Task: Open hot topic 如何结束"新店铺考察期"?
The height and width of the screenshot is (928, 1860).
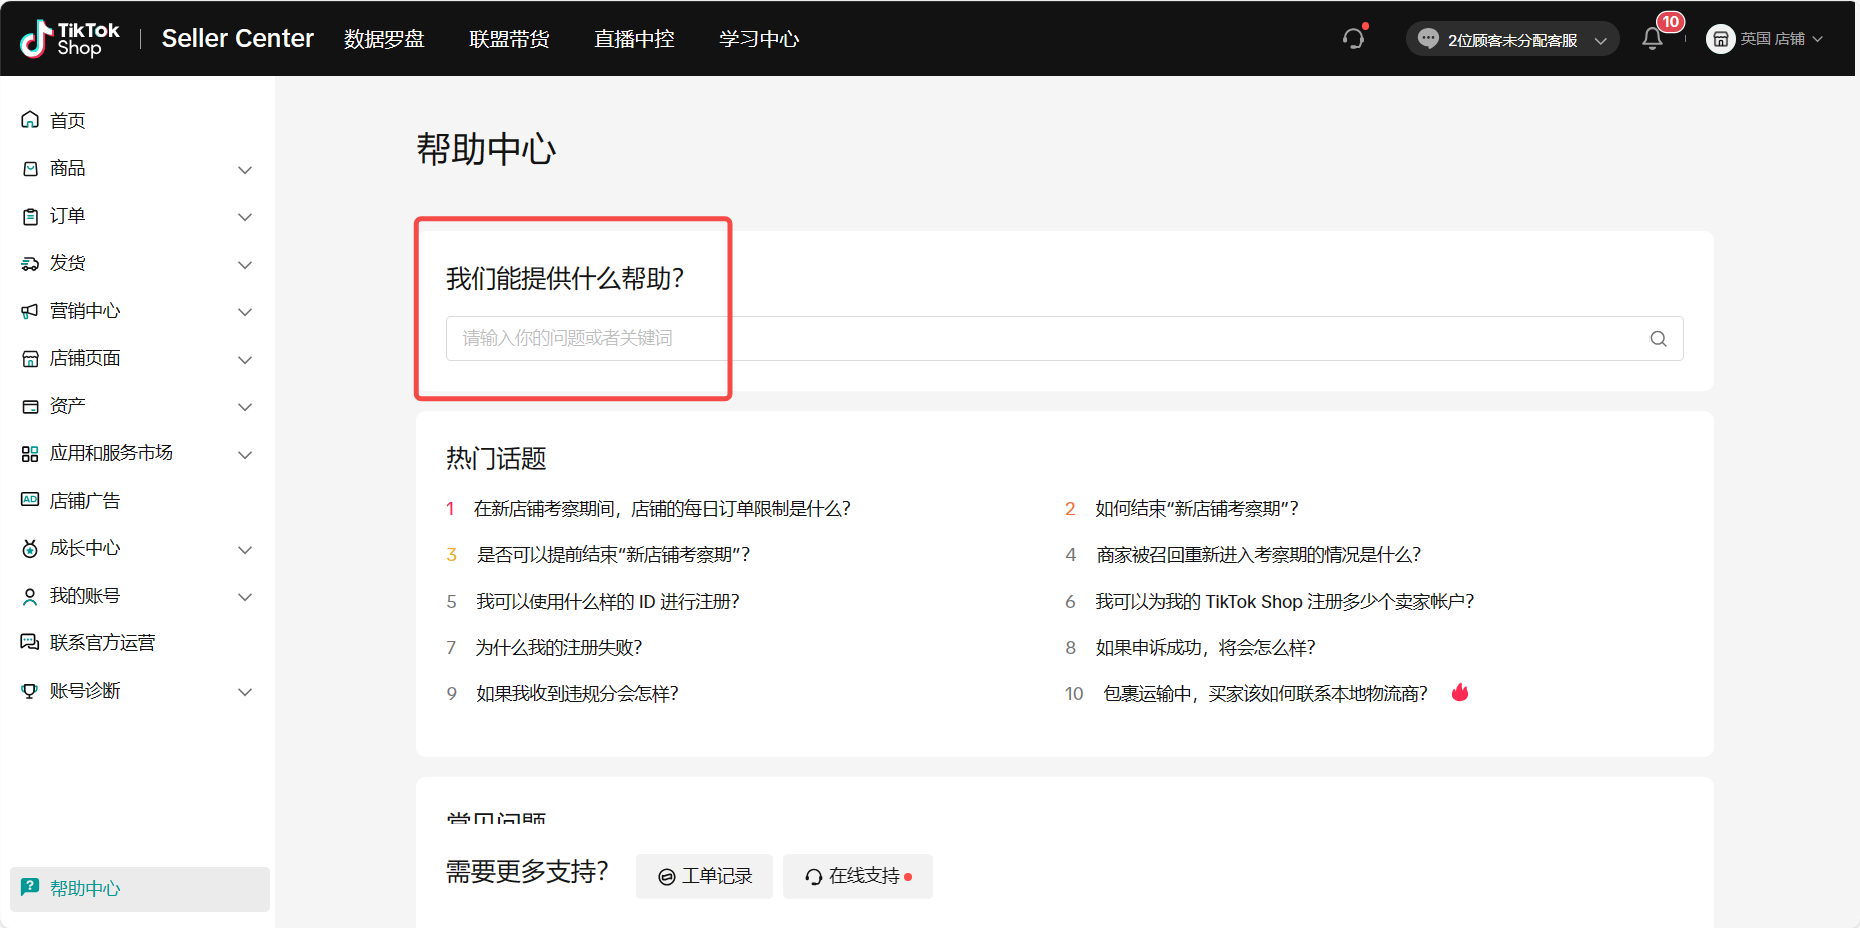Action: tap(1196, 509)
